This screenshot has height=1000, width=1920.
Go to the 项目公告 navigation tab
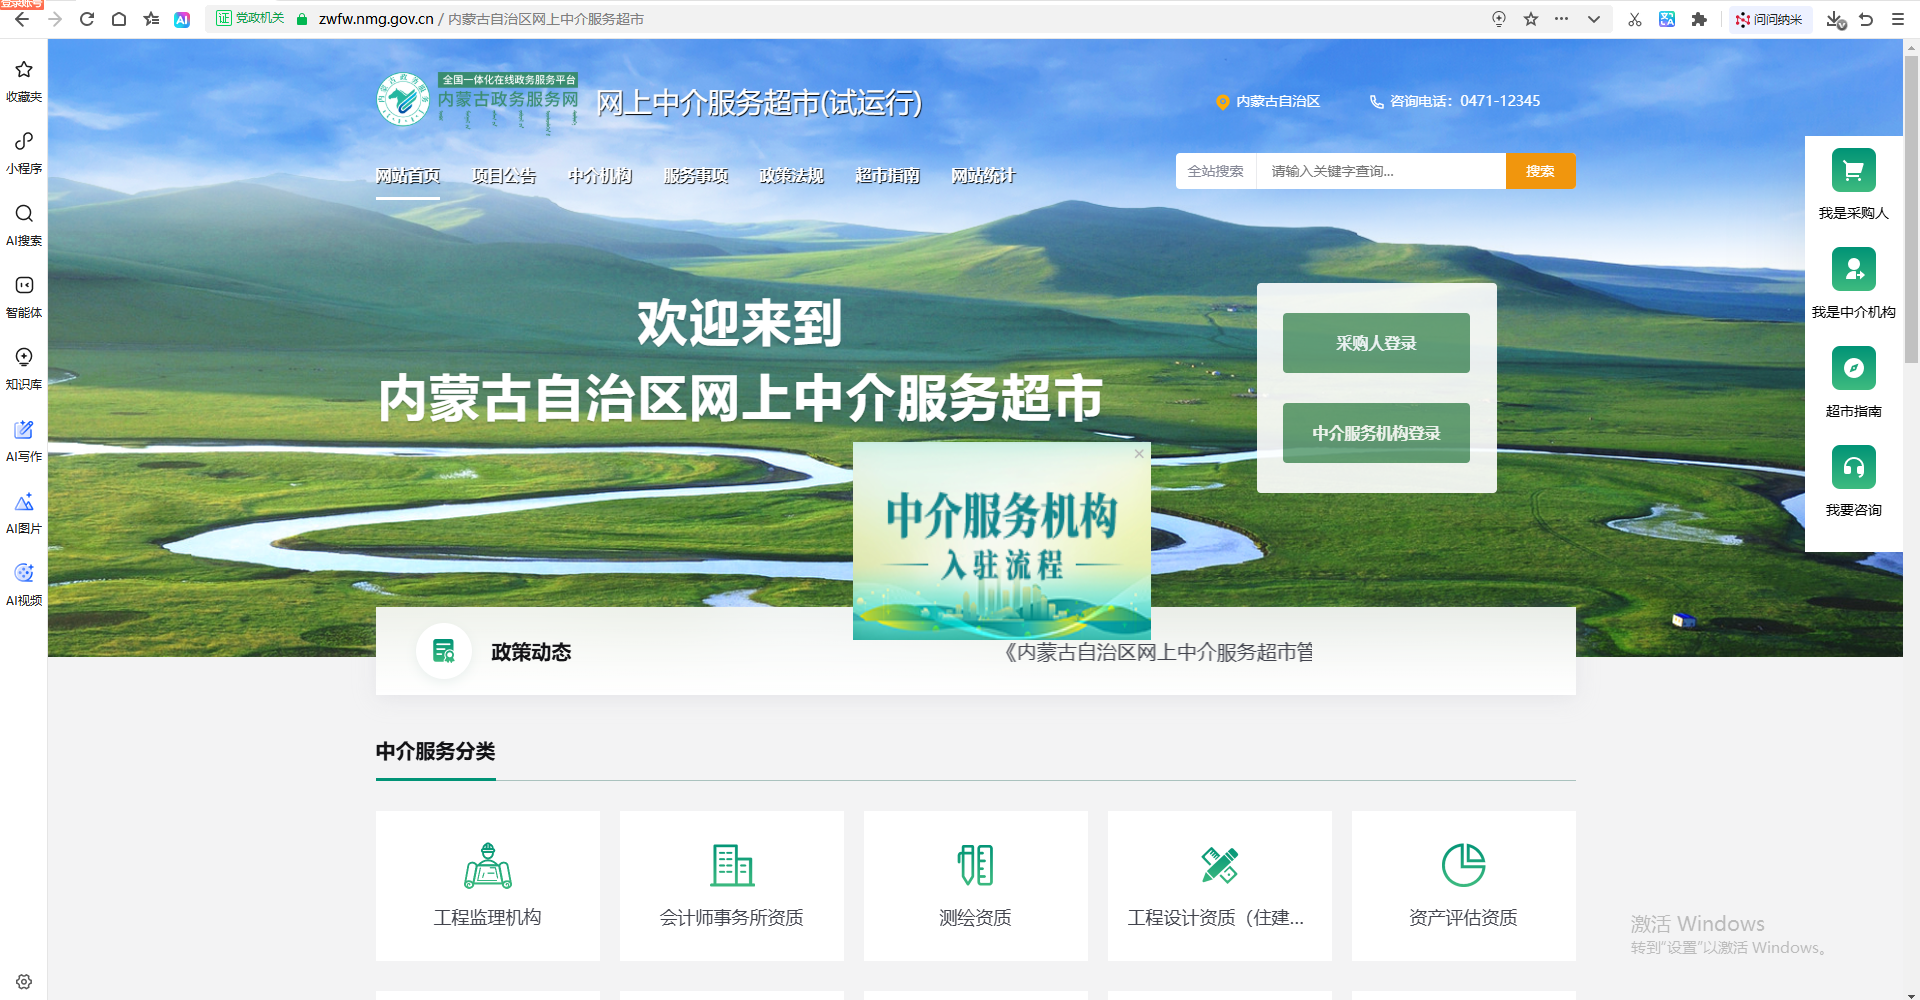point(504,176)
